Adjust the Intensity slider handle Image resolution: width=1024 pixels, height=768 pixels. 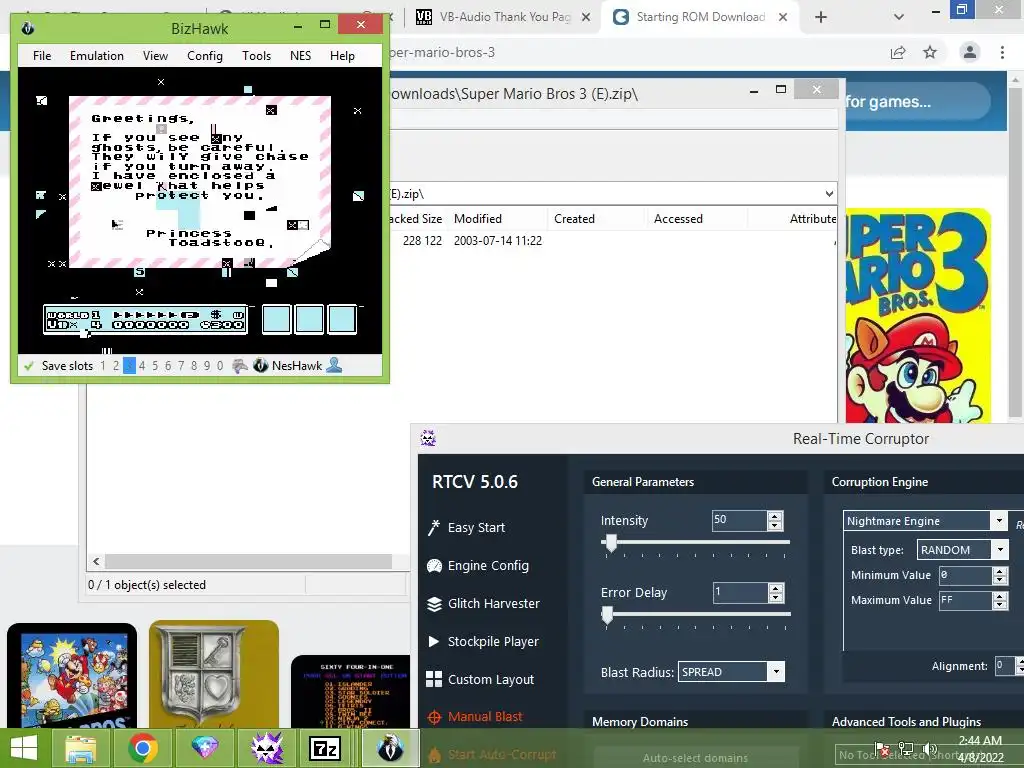tap(611, 542)
